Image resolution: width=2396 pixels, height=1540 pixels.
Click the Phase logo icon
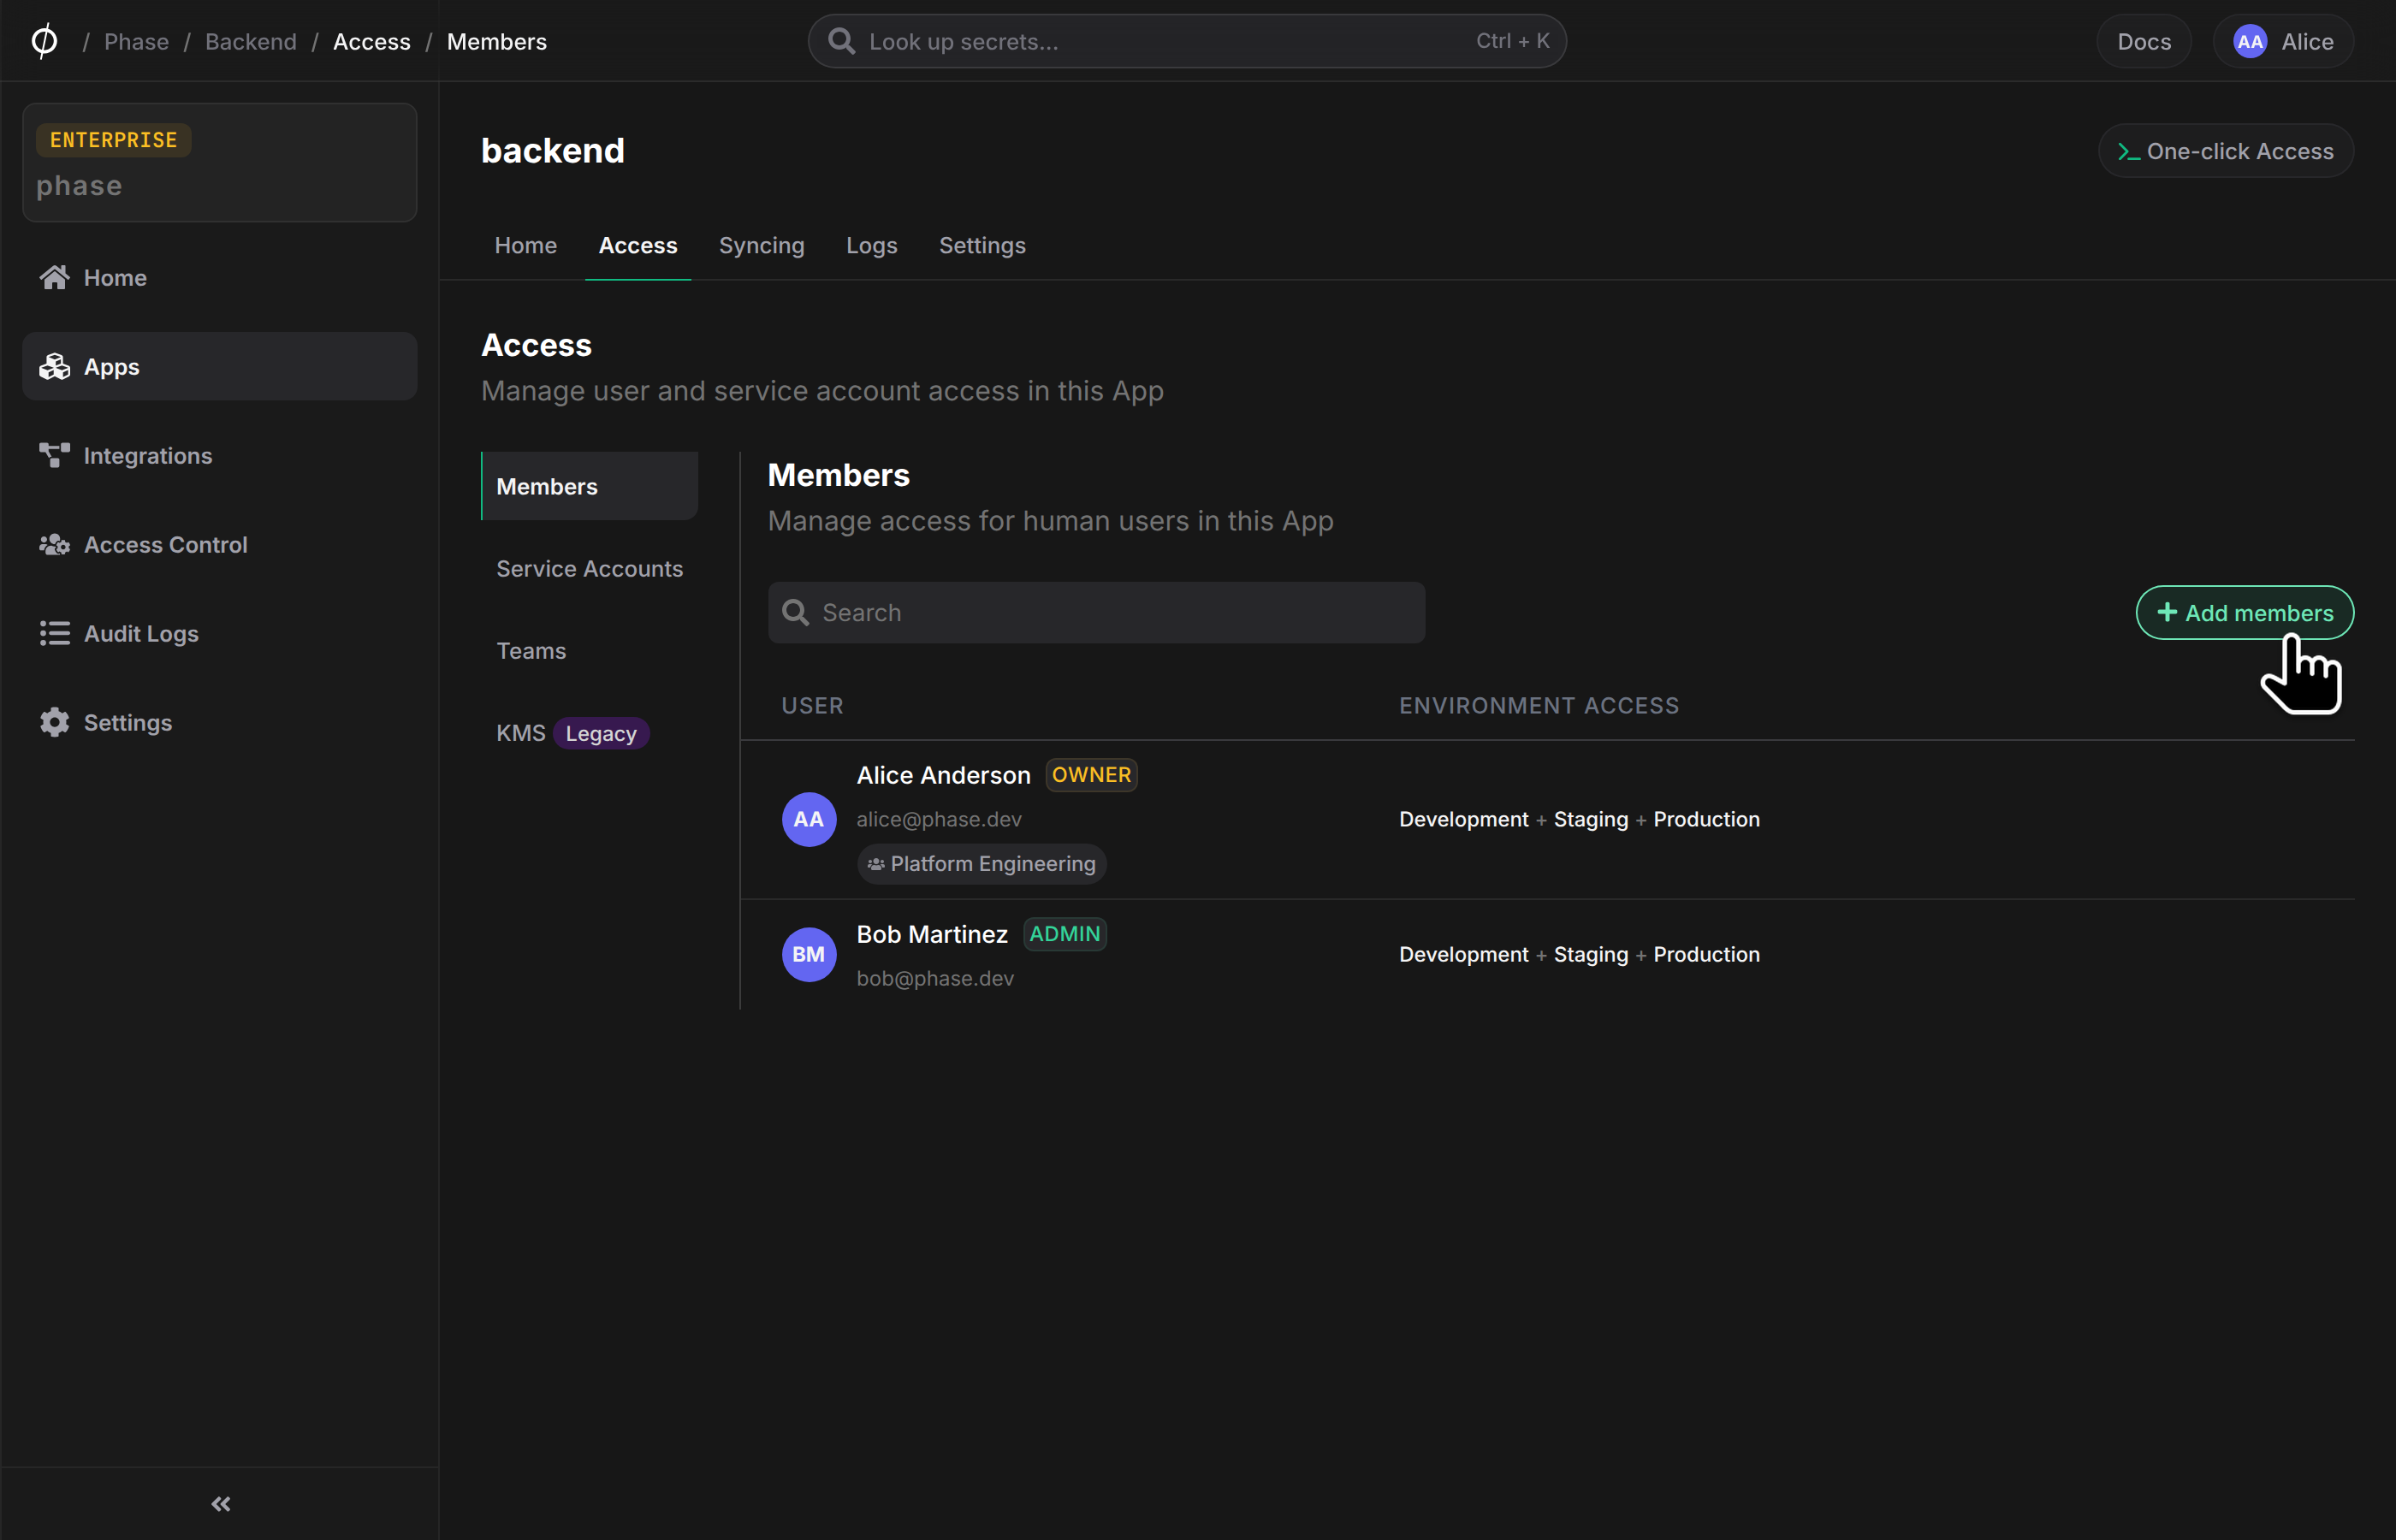click(44, 41)
